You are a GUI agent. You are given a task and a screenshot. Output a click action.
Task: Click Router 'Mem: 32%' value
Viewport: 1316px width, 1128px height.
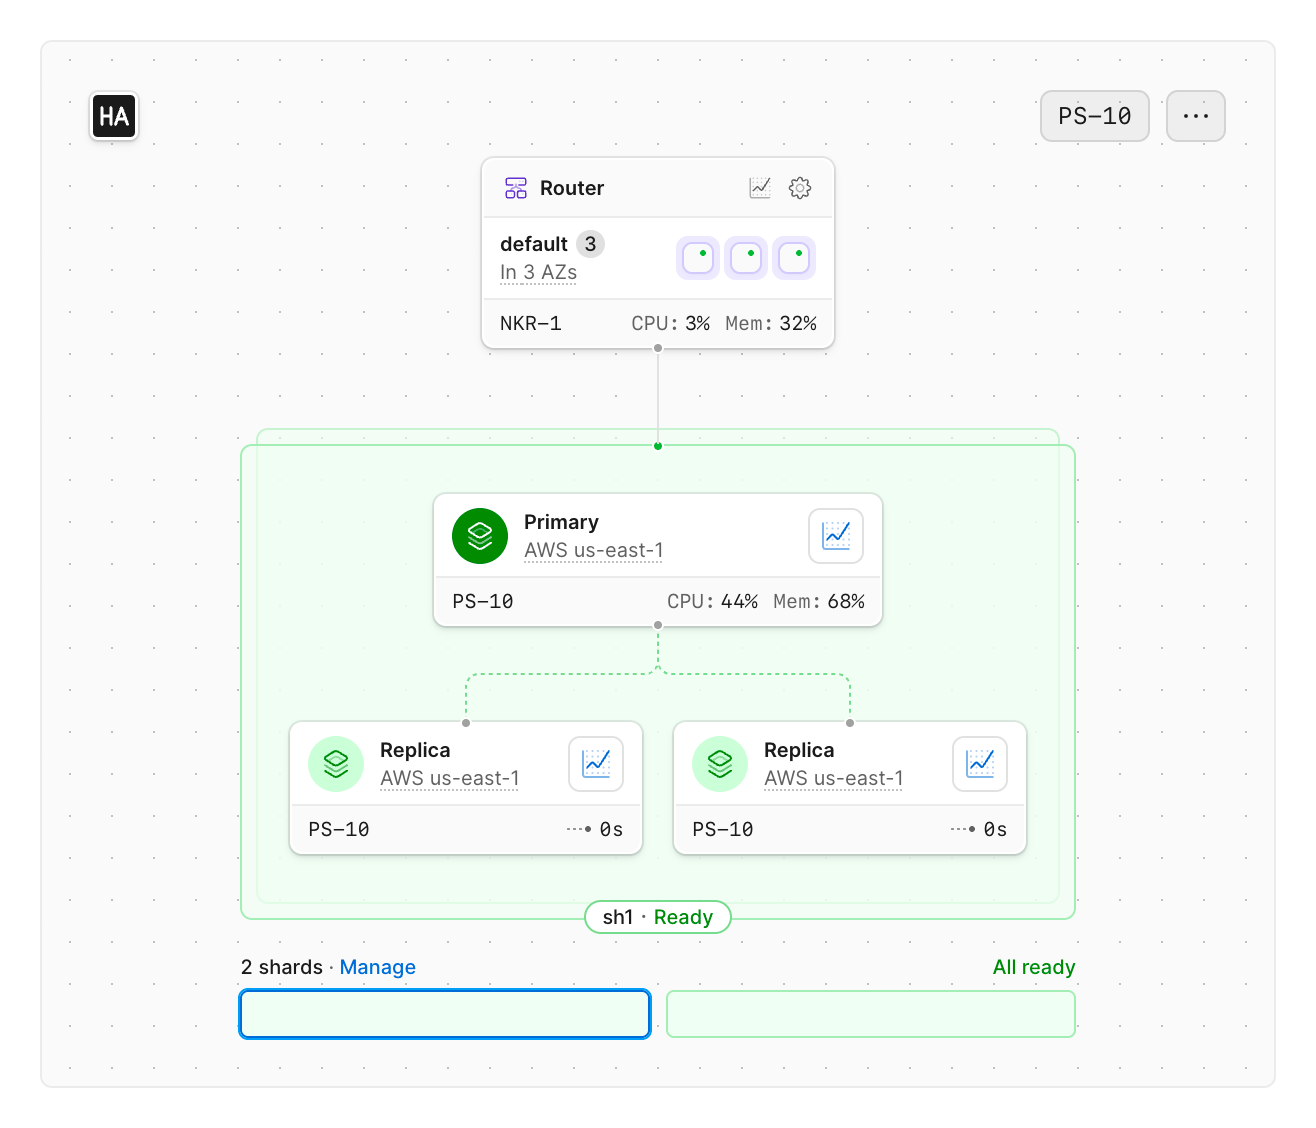[771, 323]
